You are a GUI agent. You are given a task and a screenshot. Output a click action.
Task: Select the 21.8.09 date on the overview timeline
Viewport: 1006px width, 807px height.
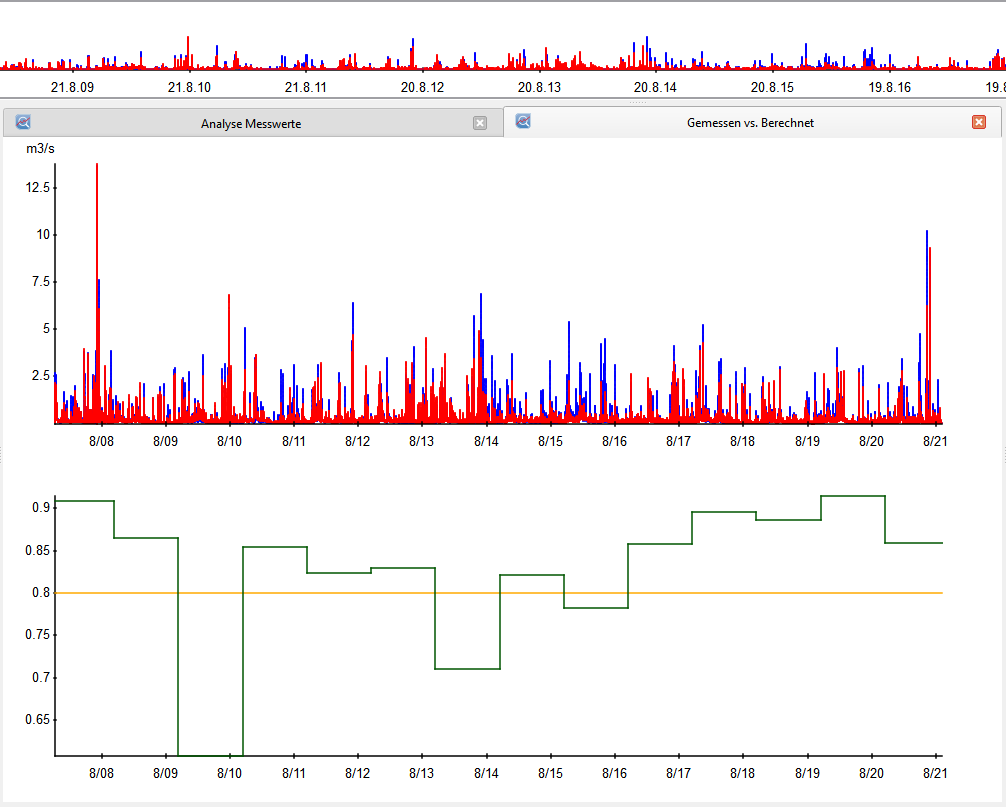tap(72, 87)
